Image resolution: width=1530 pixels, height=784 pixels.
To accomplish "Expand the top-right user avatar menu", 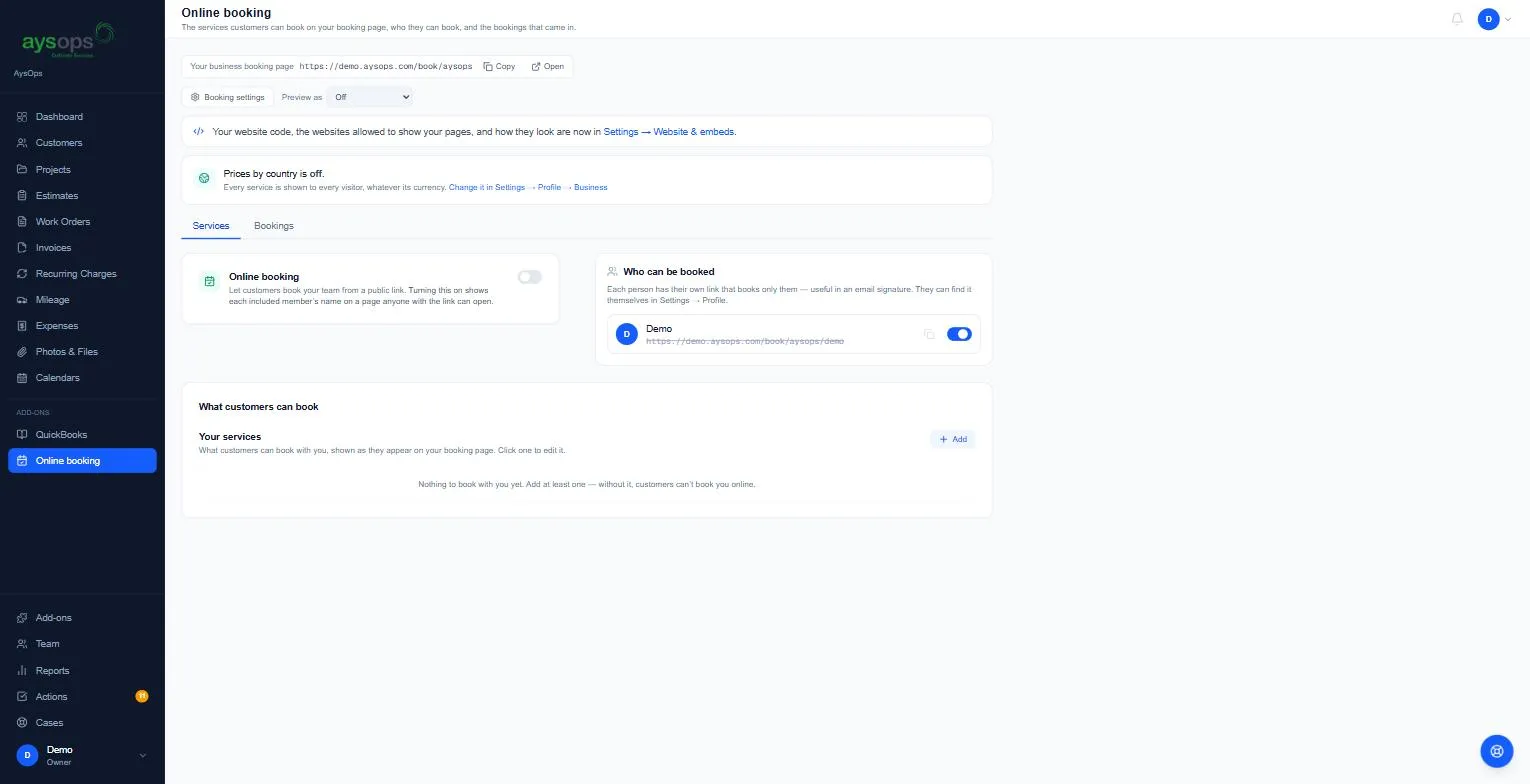I will [1494, 19].
